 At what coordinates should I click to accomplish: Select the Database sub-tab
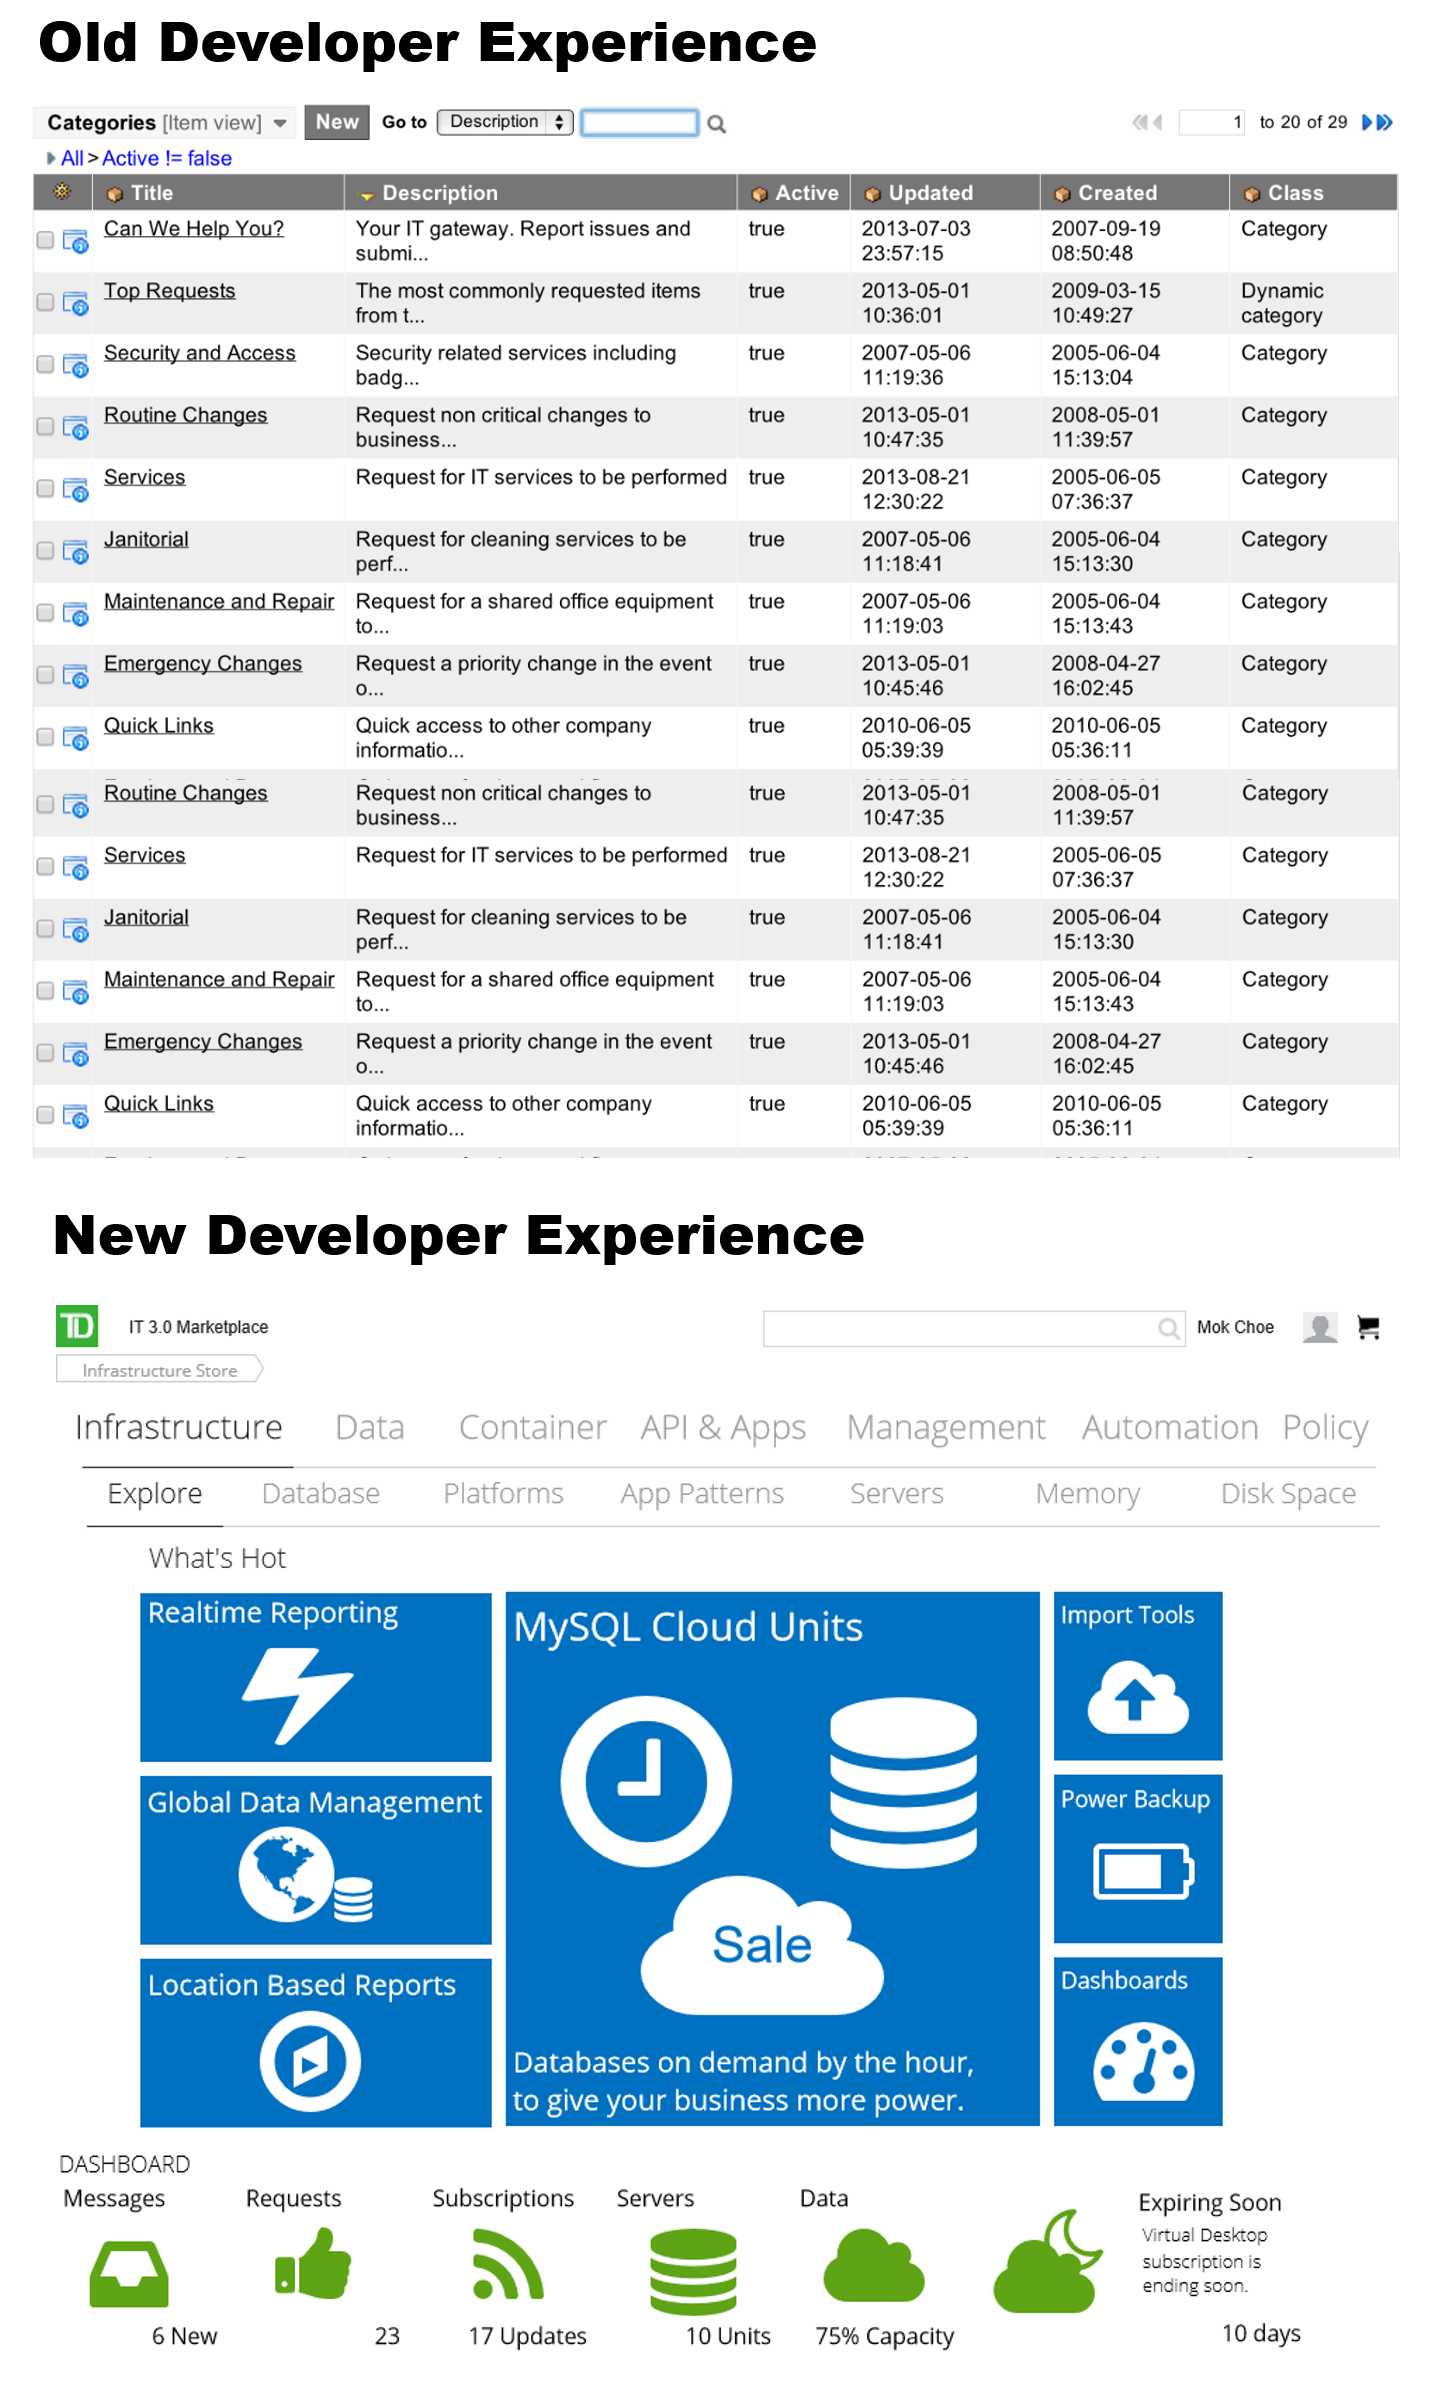point(320,1493)
